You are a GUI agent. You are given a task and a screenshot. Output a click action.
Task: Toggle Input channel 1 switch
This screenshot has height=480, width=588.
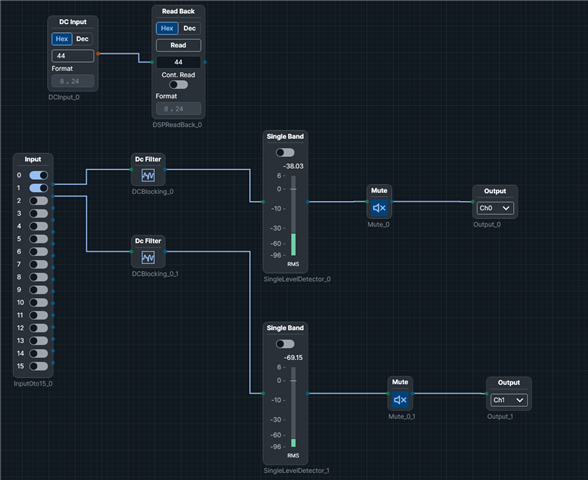39,188
